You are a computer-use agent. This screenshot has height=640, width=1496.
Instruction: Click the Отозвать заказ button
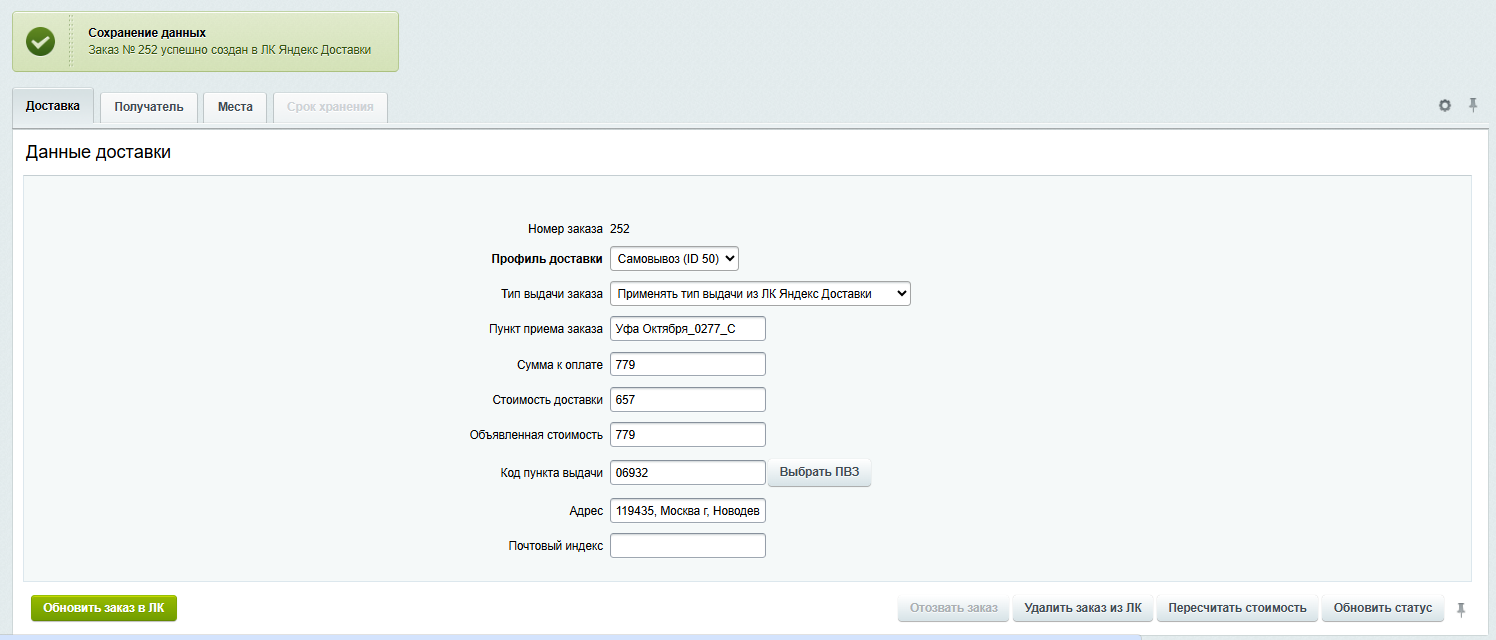954,608
